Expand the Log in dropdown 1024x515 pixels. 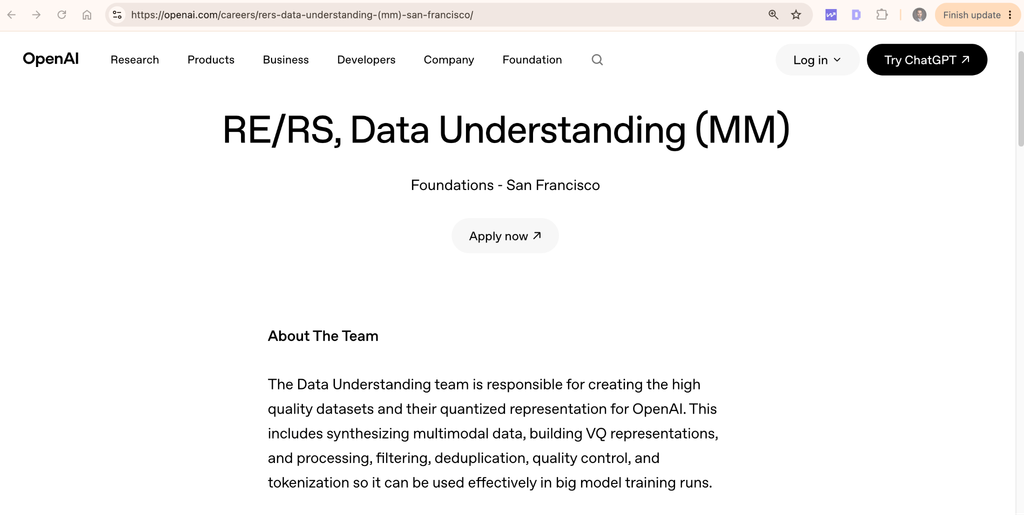(817, 60)
